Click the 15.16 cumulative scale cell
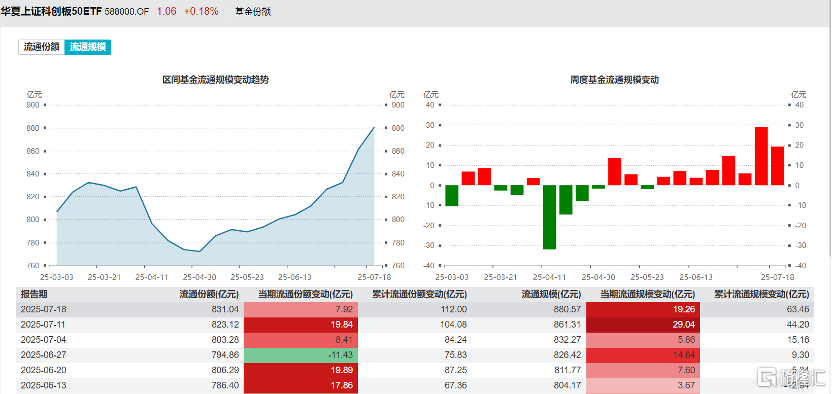The image size is (832, 394). point(798,339)
